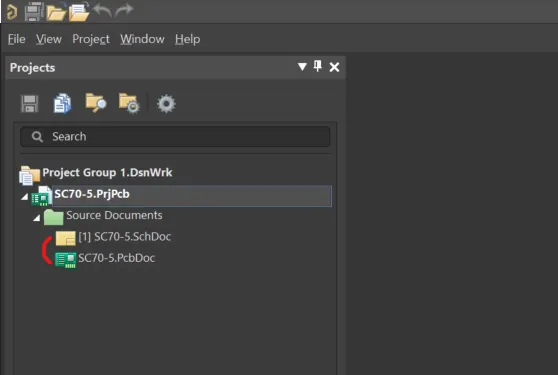Image resolution: width=558 pixels, height=375 pixels.
Task: Select SC70-5.PcbDoc in the tree
Action: [x=117, y=258]
